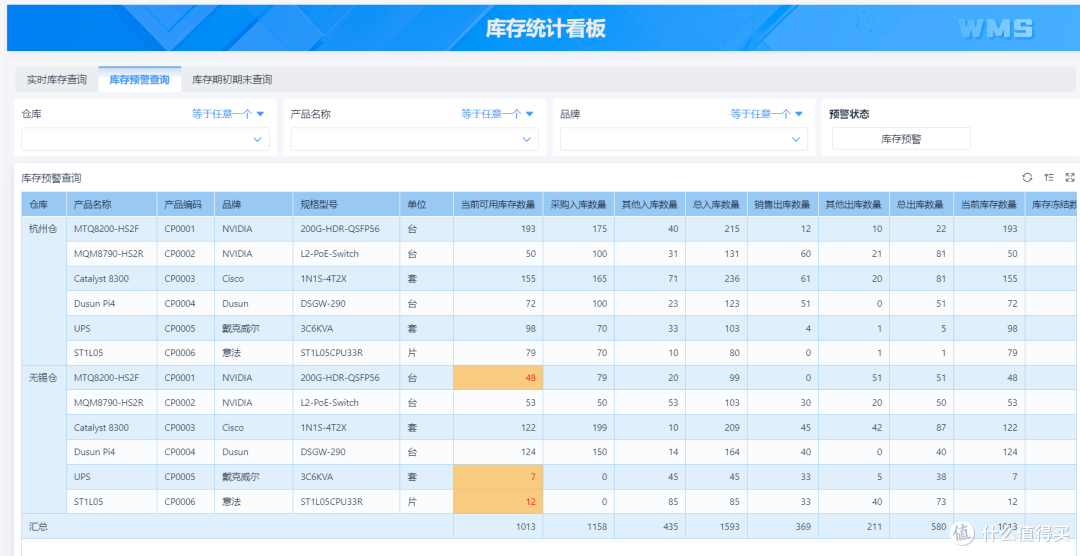The image size is (1080, 556).
Task: Click summary total 435
Action: (669, 526)
